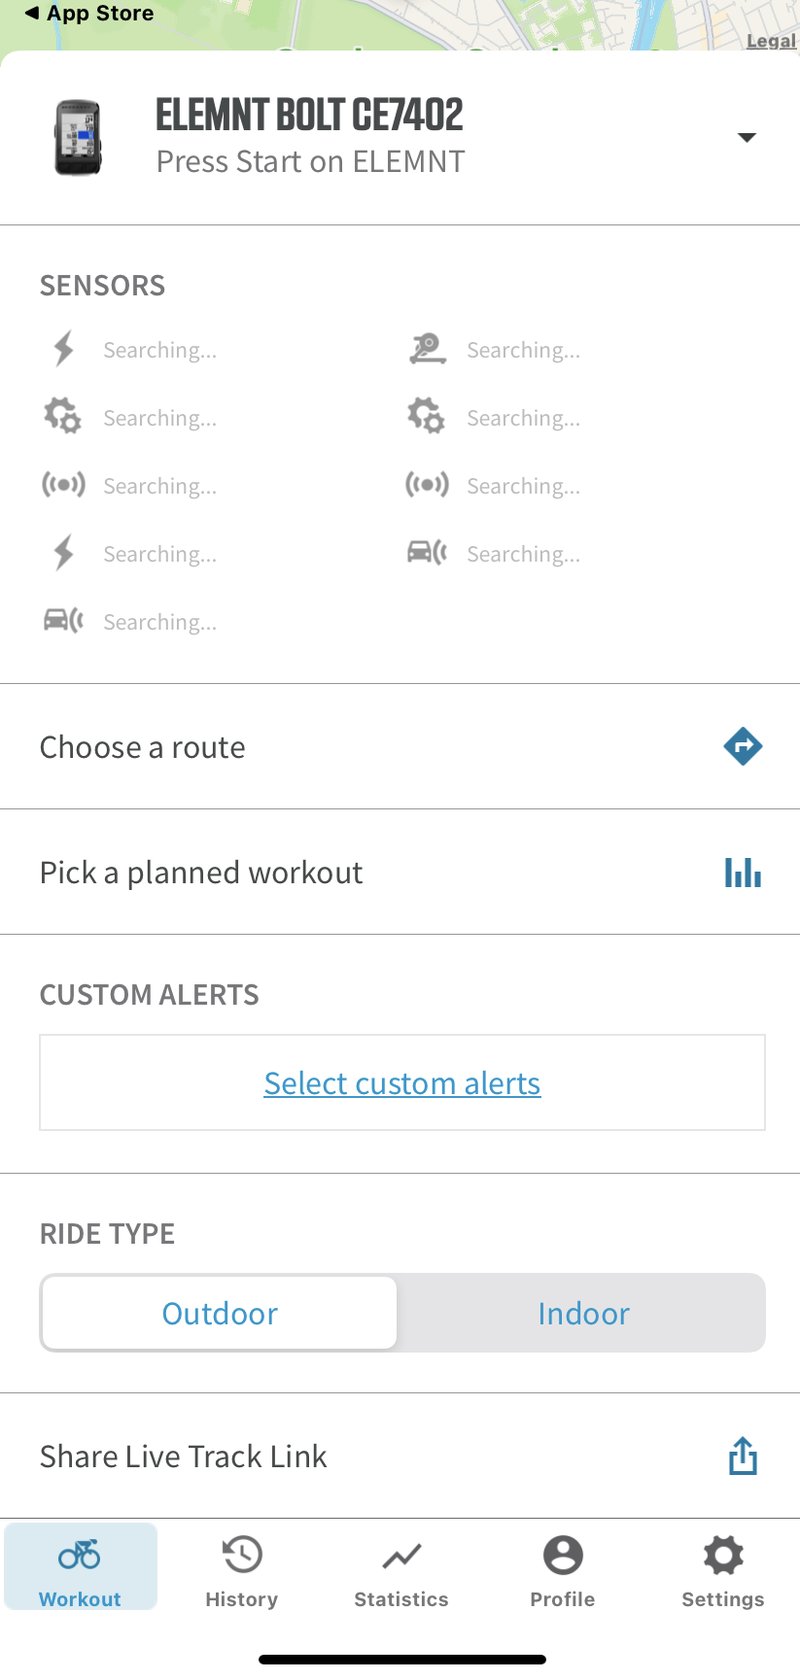Click the searching radar car sensor icon

62,620
